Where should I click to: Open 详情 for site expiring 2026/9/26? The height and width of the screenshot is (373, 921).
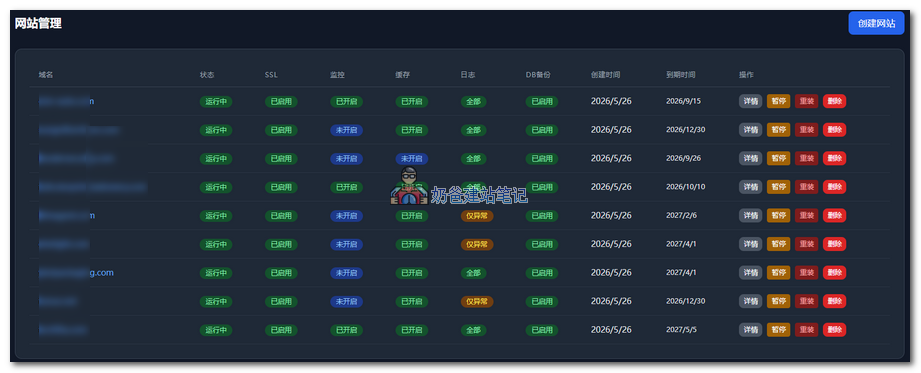click(x=750, y=158)
